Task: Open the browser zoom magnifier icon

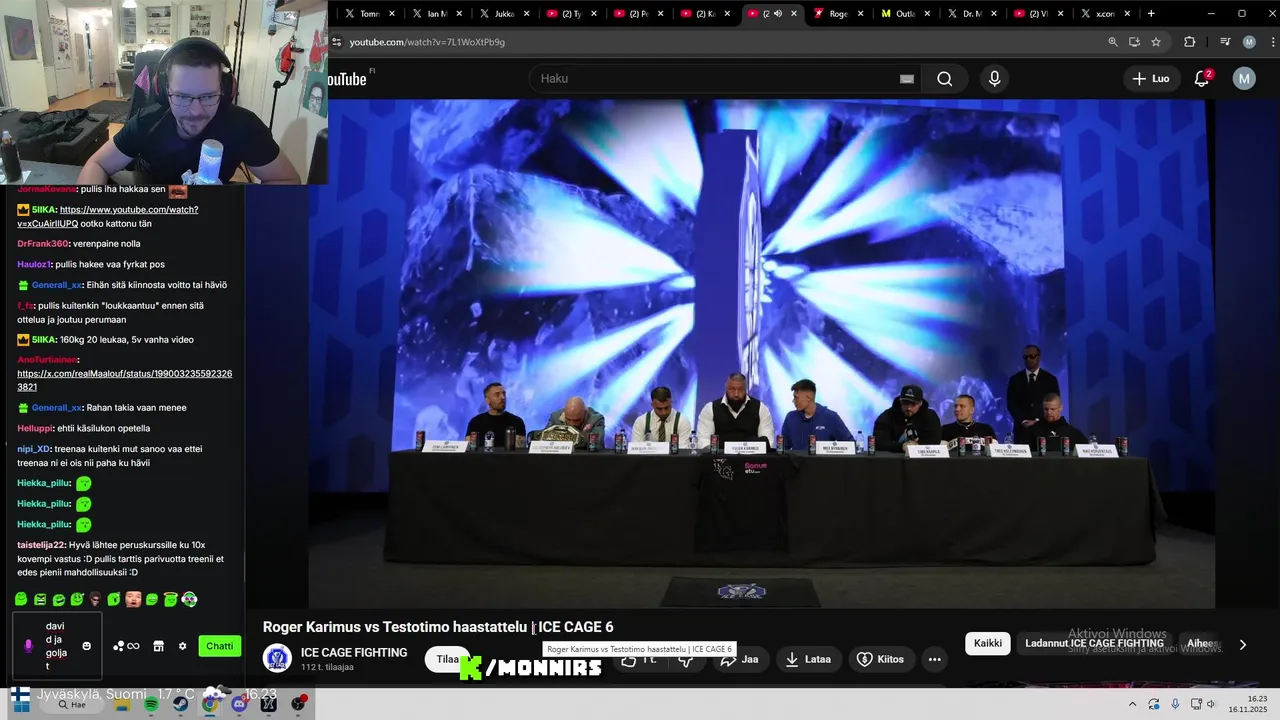Action: point(1113,42)
